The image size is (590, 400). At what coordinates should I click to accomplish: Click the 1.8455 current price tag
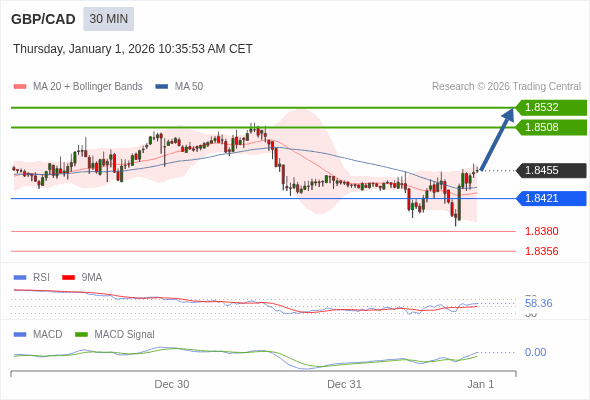pyautogui.click(x=551, y=170)
